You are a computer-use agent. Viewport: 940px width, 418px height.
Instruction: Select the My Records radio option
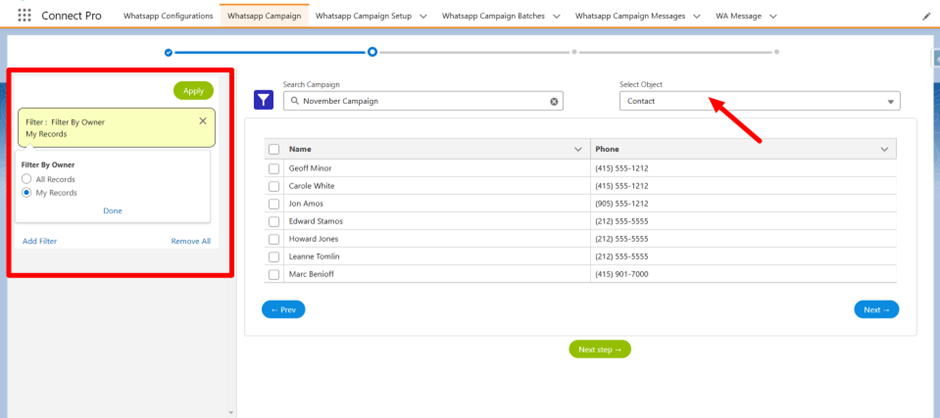[x=26, y=193]
